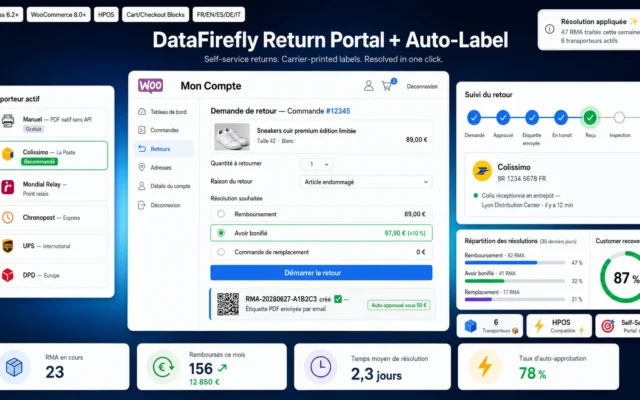Click the Mondial Relay logo icon
Image resolution: width=640 pixels, height=400 pixels.
pos(8,187)
